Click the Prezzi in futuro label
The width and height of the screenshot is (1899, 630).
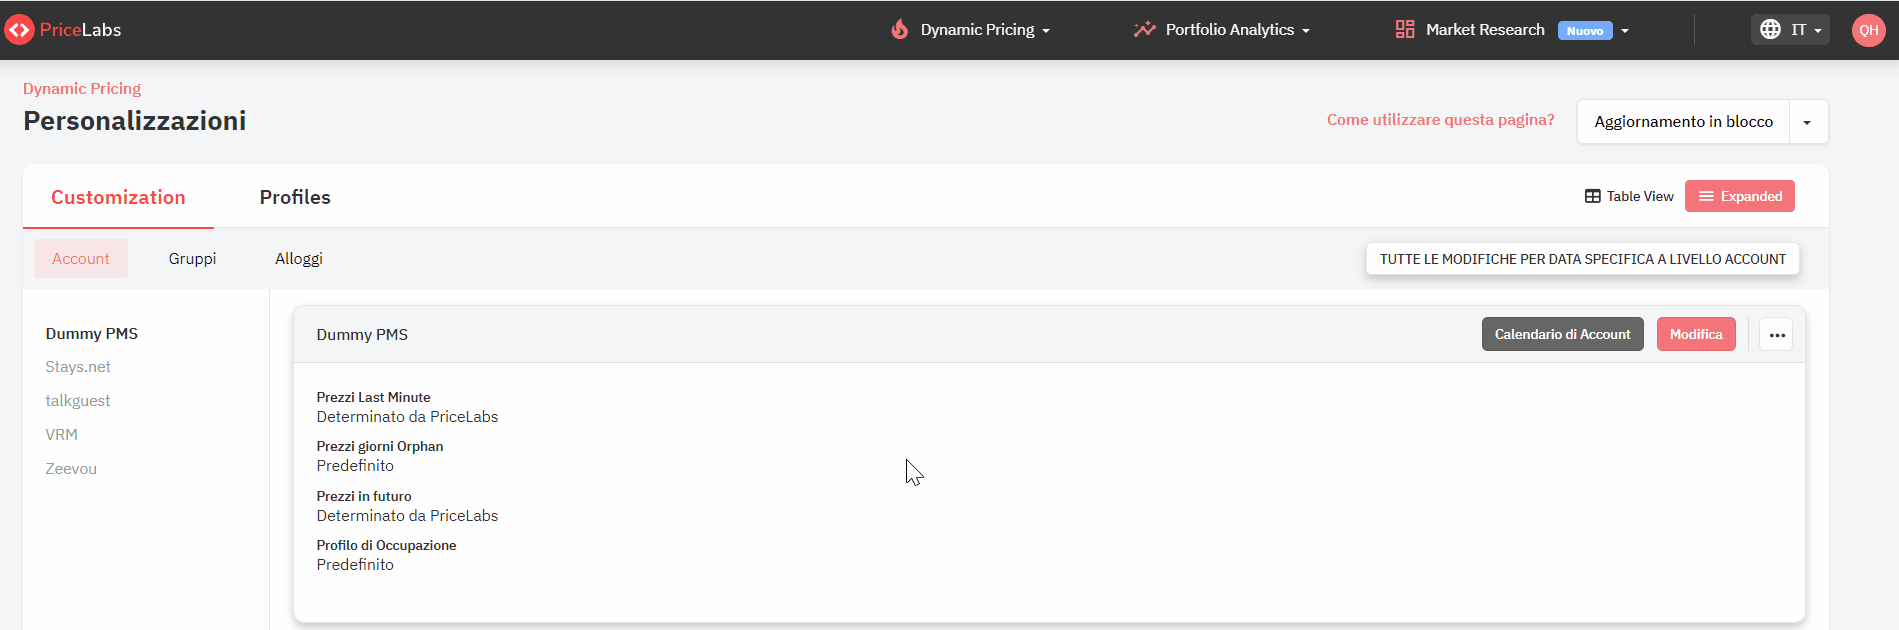coord(364,497)
